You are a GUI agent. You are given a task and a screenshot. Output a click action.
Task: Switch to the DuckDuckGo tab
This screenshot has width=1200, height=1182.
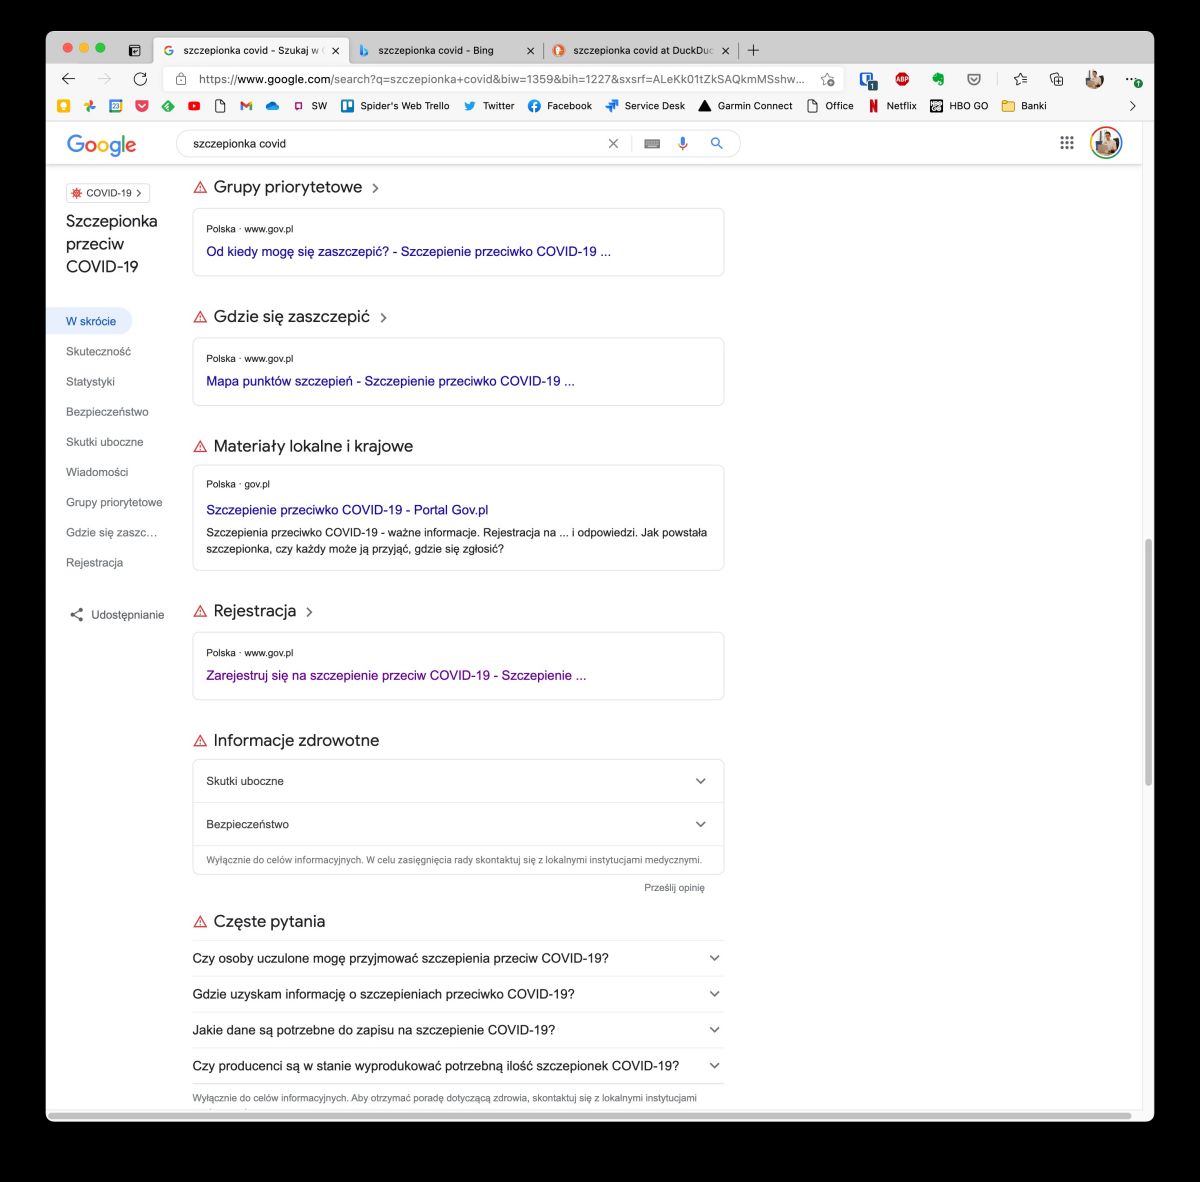[640, 50]
